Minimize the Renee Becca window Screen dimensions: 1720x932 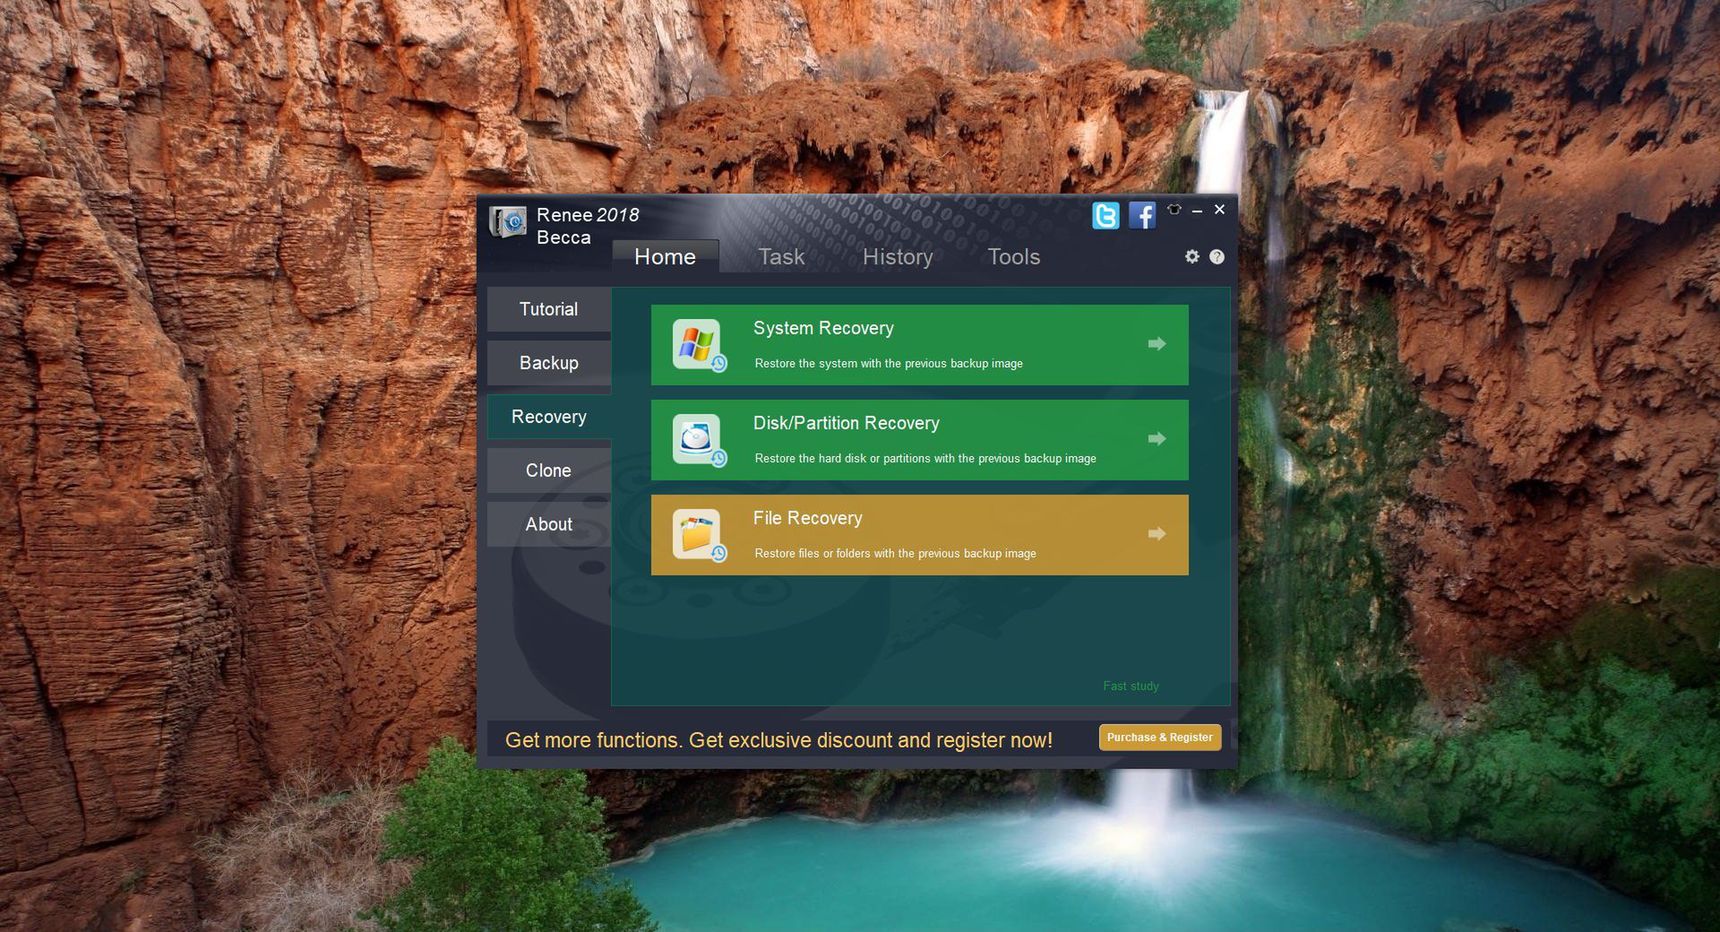1197,210
